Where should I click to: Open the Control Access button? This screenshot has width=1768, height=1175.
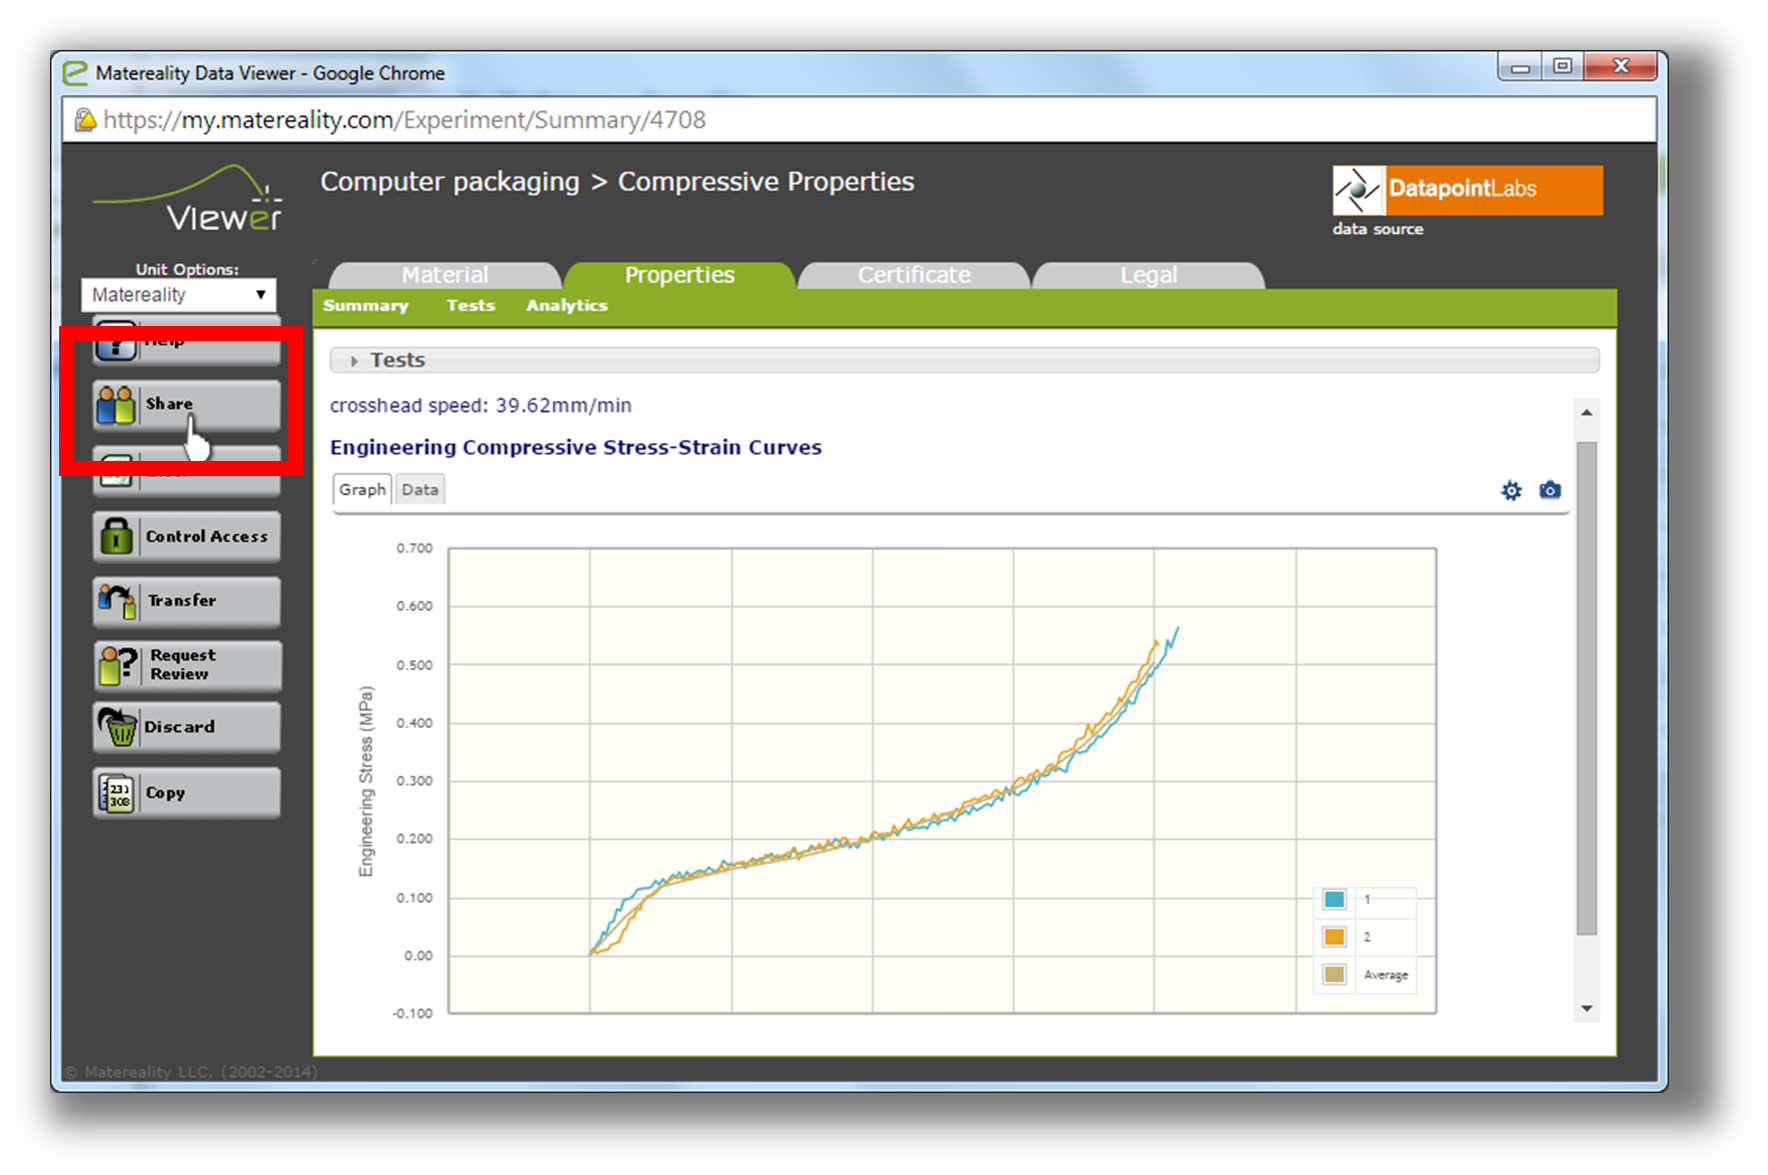click(186, 537)
